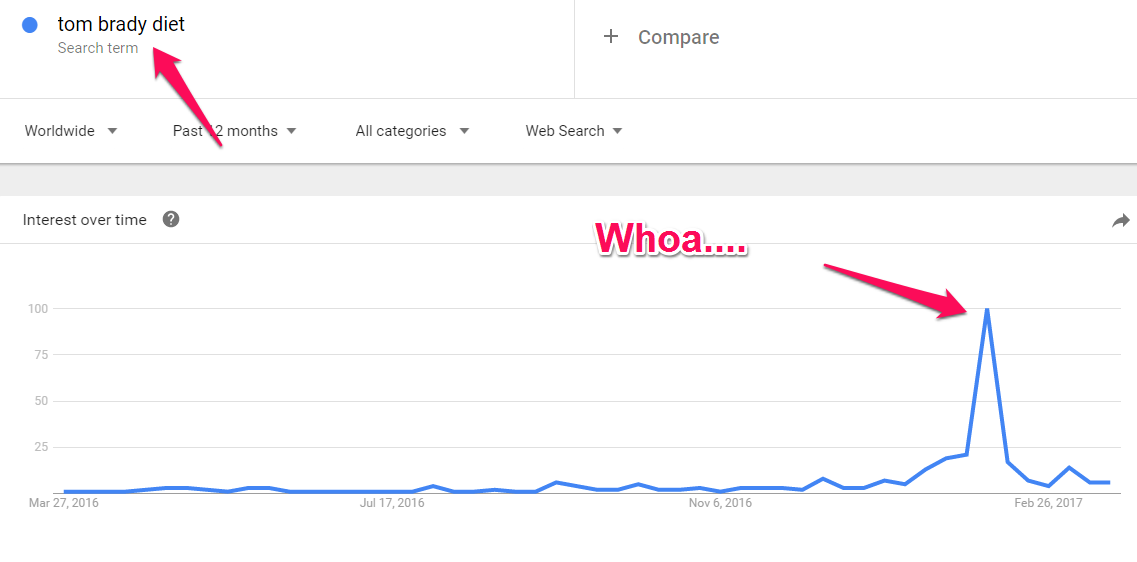Click the blue dot search term indicator
Viewport: 1137px width, 562px height.
coord(30,25)
